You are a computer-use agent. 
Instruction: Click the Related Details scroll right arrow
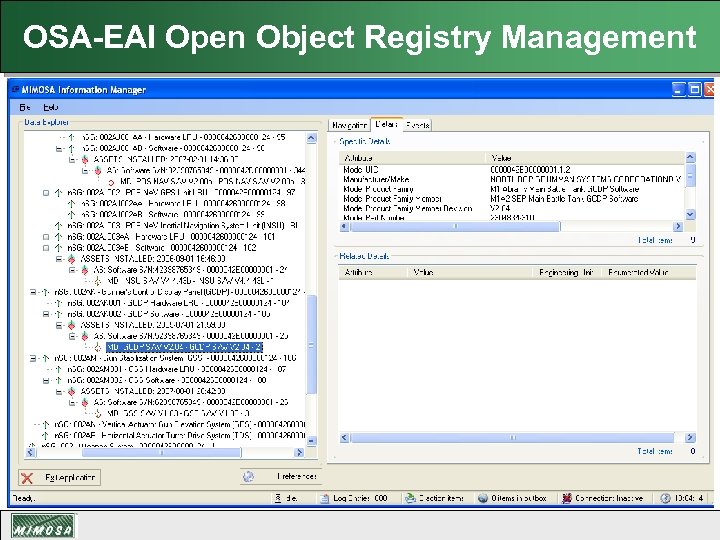point(690,438)
